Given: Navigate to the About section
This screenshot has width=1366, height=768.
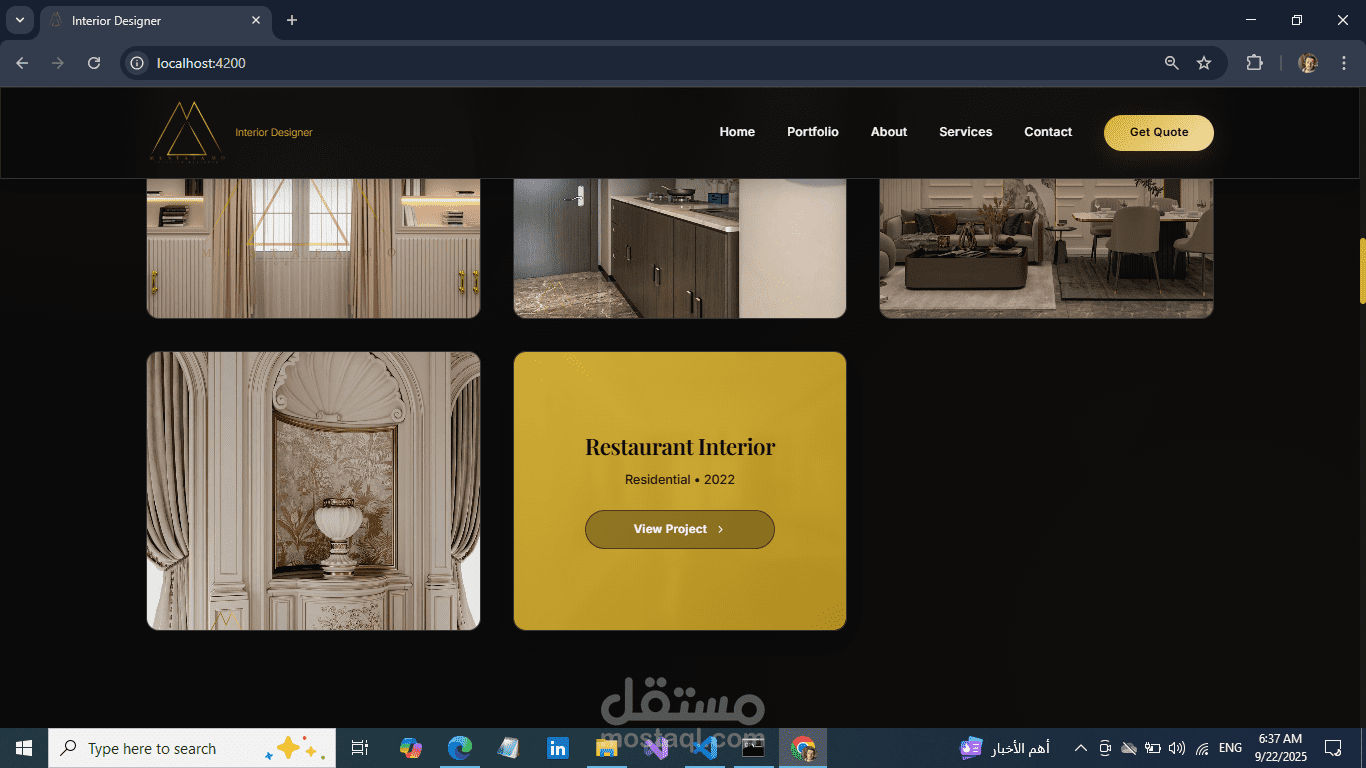Looking at the screenshot, I should [x=889, y=132].
